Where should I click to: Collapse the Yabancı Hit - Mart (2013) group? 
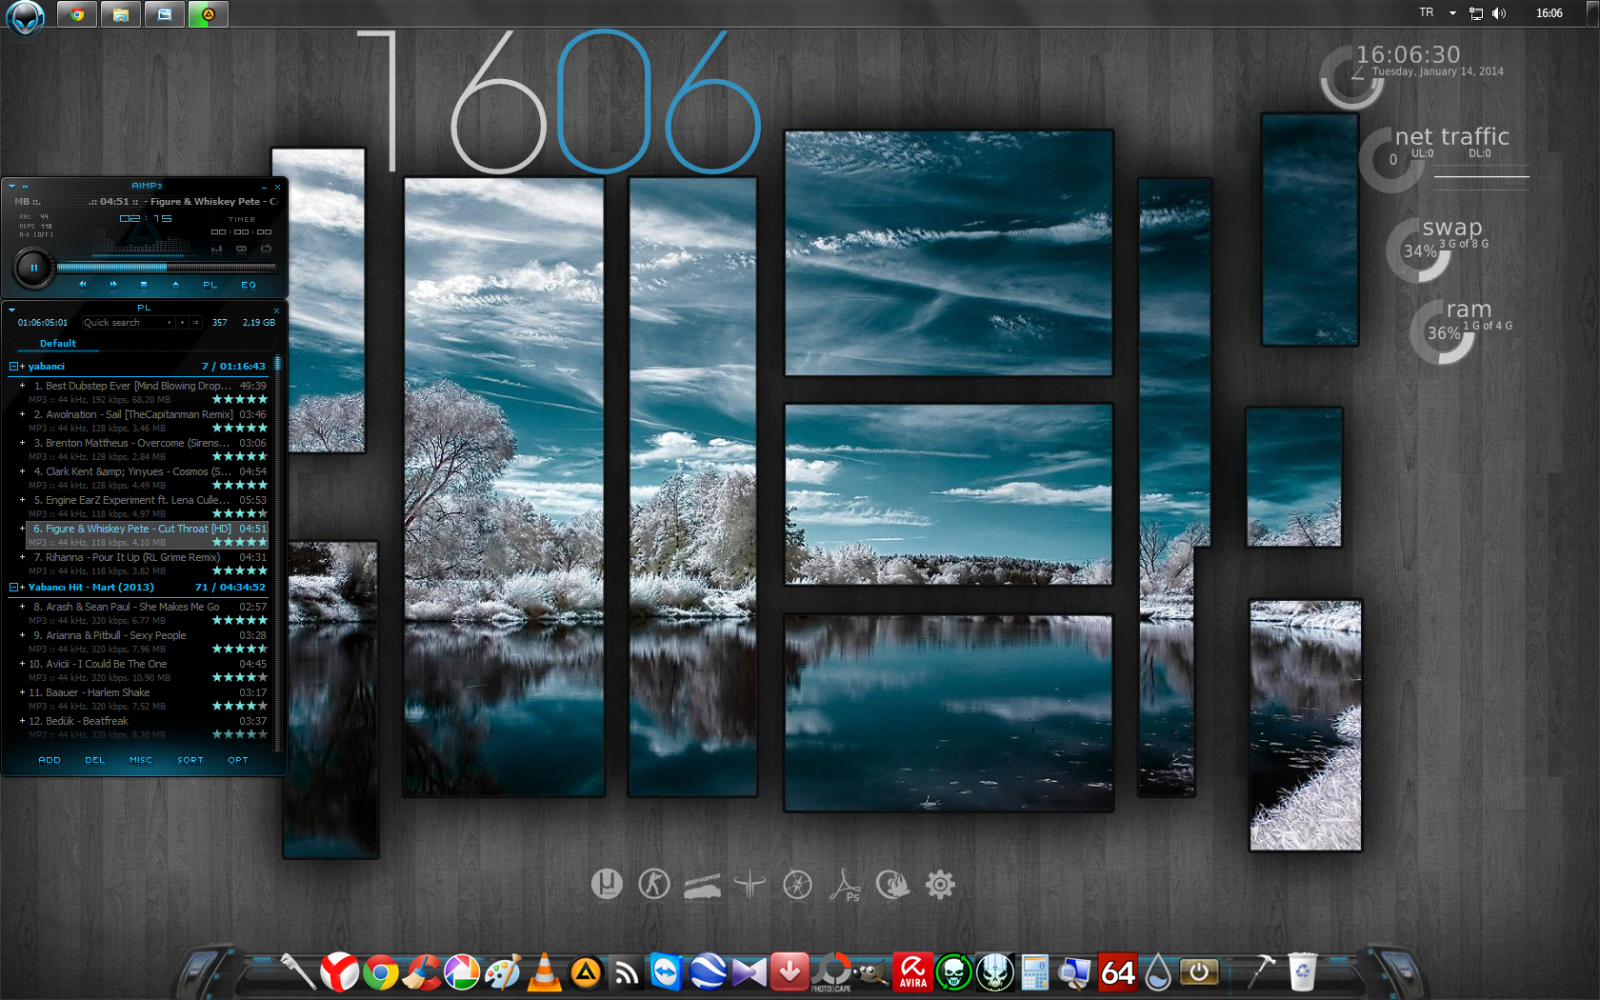(14, 587)
